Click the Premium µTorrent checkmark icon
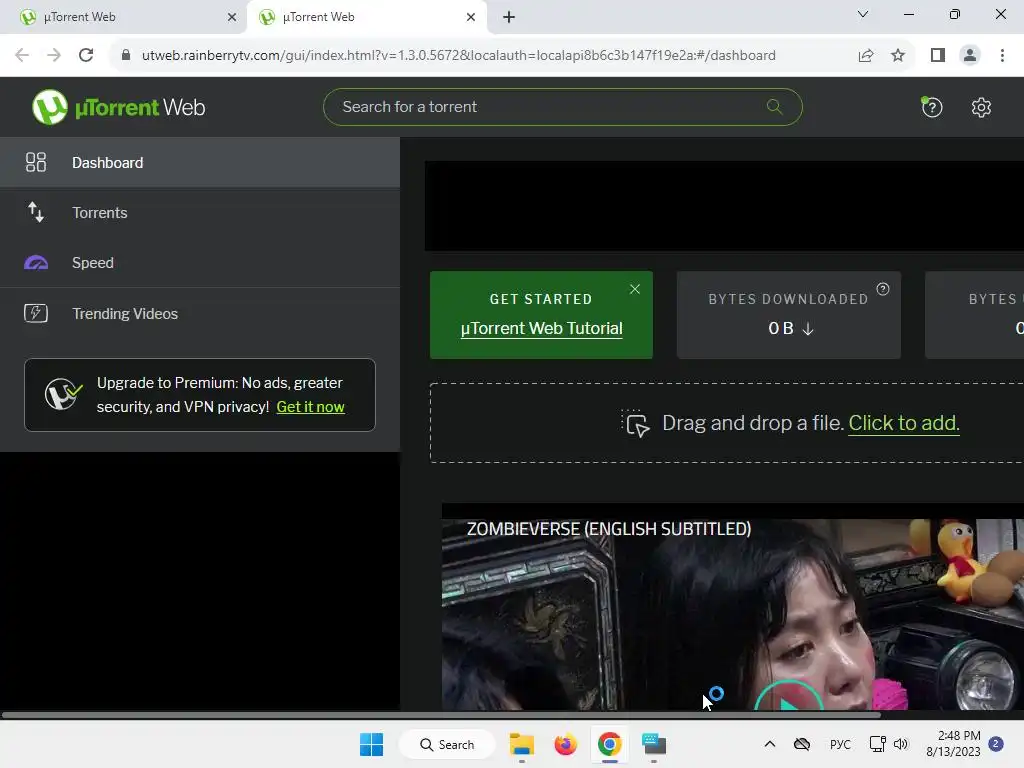The height and width of the screenshot is (768, 1024). (x=63, y=394)
